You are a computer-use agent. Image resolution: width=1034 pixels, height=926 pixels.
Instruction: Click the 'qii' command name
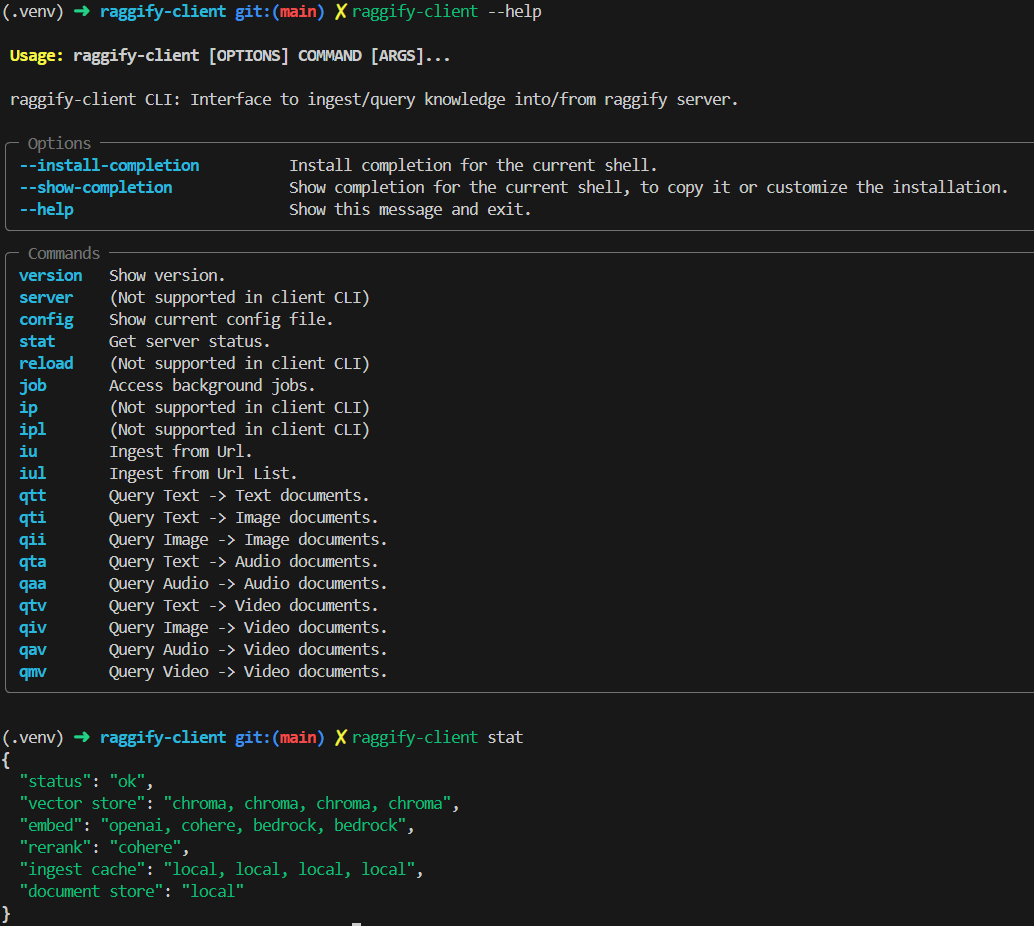(33, 540)
